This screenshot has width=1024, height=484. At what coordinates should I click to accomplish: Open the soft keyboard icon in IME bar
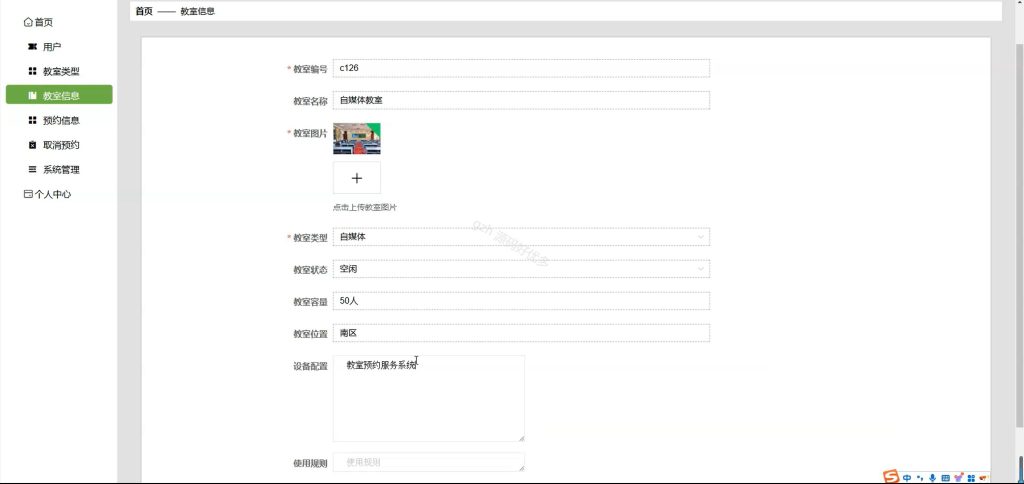pyautogui.click(x=945, y=478)
